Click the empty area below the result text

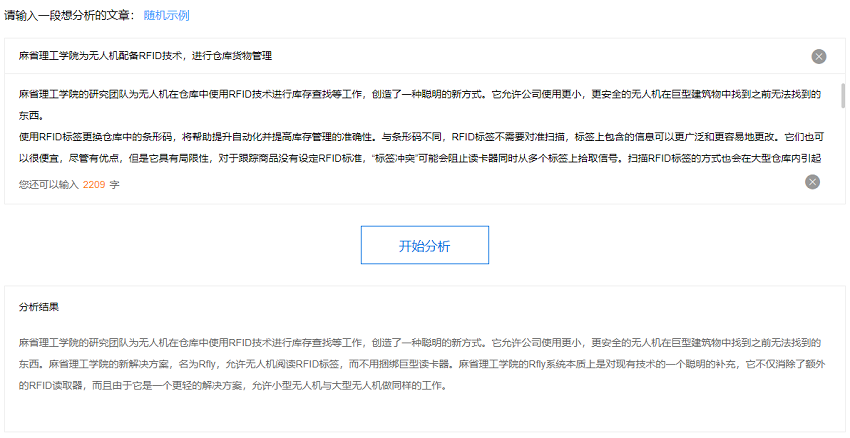[420, 415]
